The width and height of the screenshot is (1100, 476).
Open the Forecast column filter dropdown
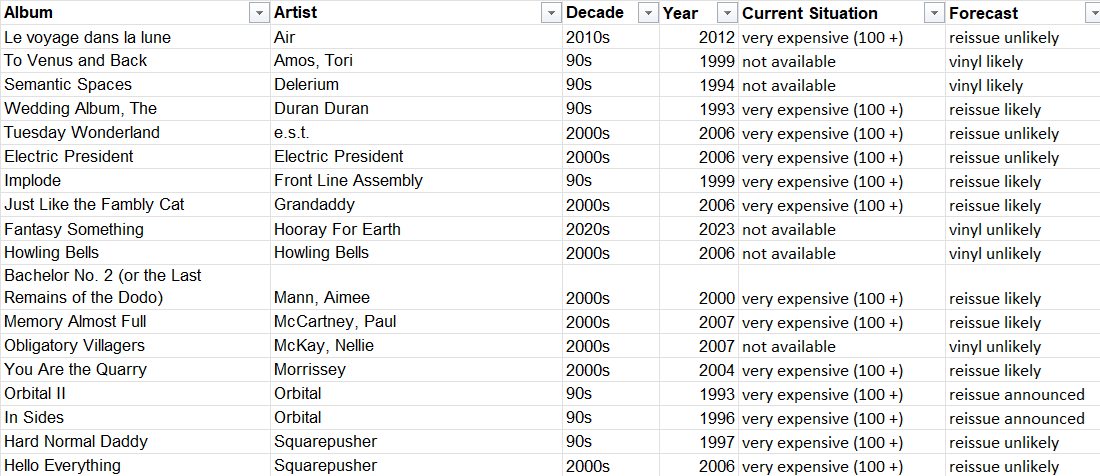(1093, 13)
